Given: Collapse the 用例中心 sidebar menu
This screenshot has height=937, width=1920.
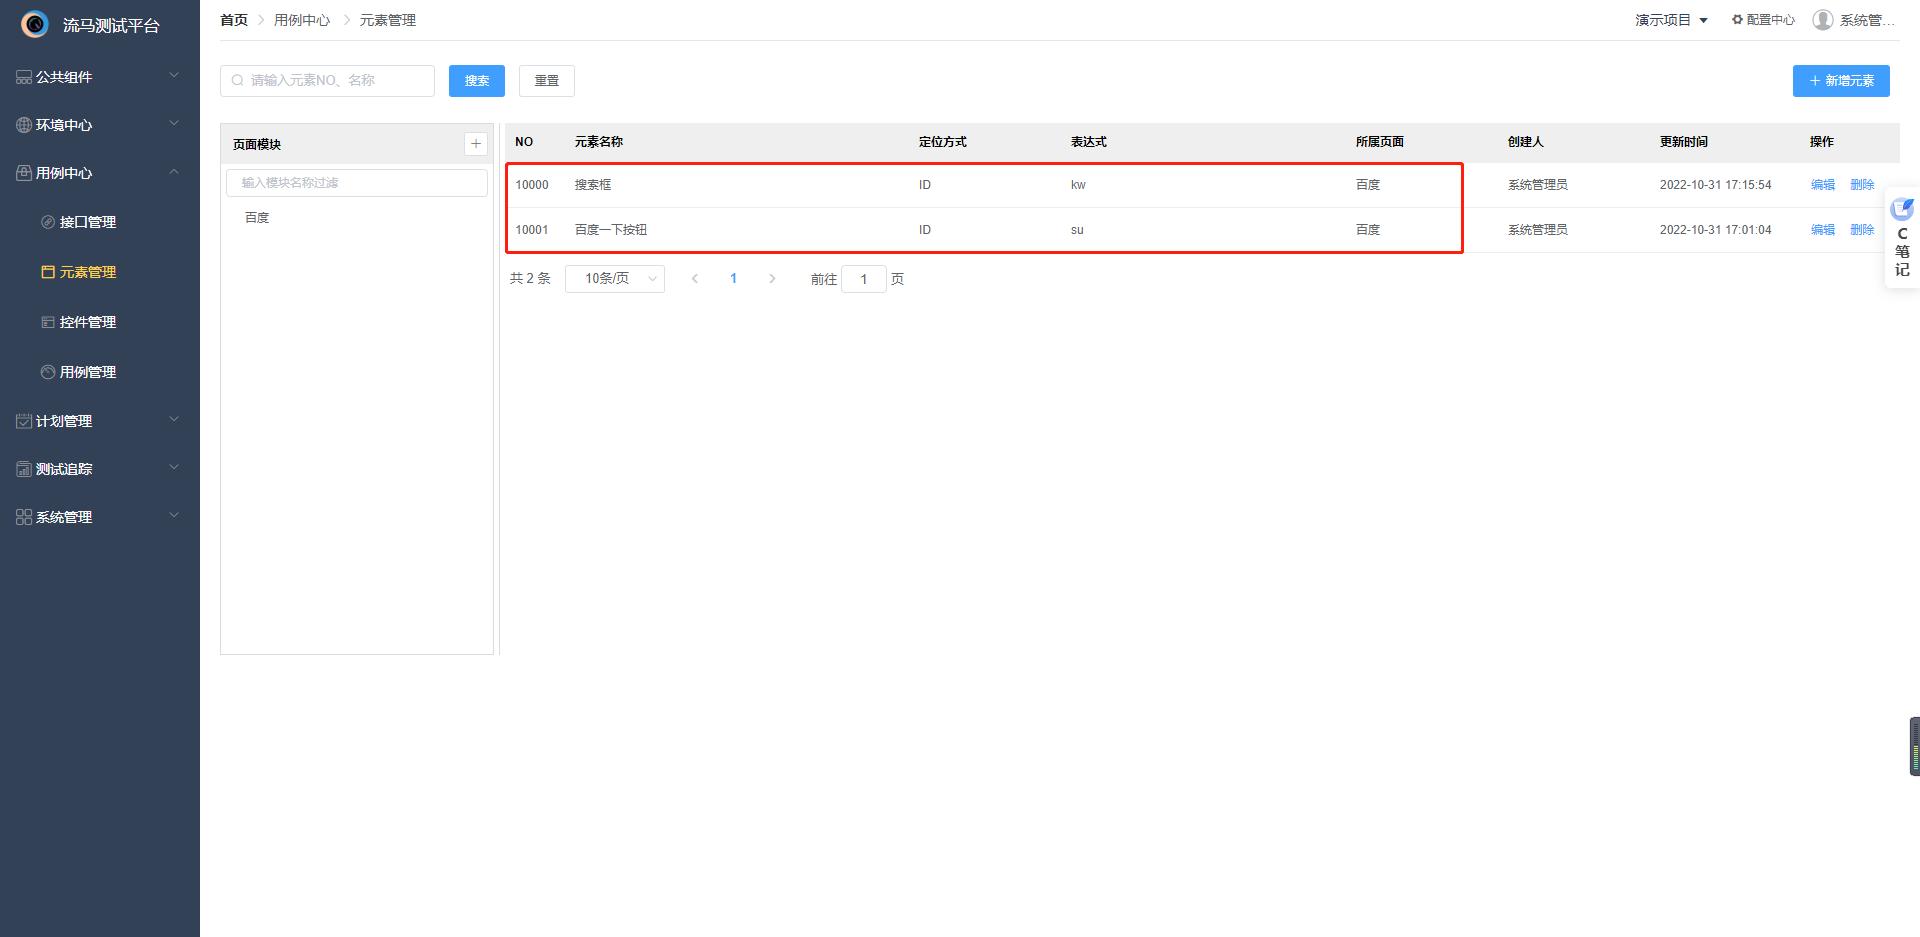Looking at the screenshot, I should (x=100, y=173).
